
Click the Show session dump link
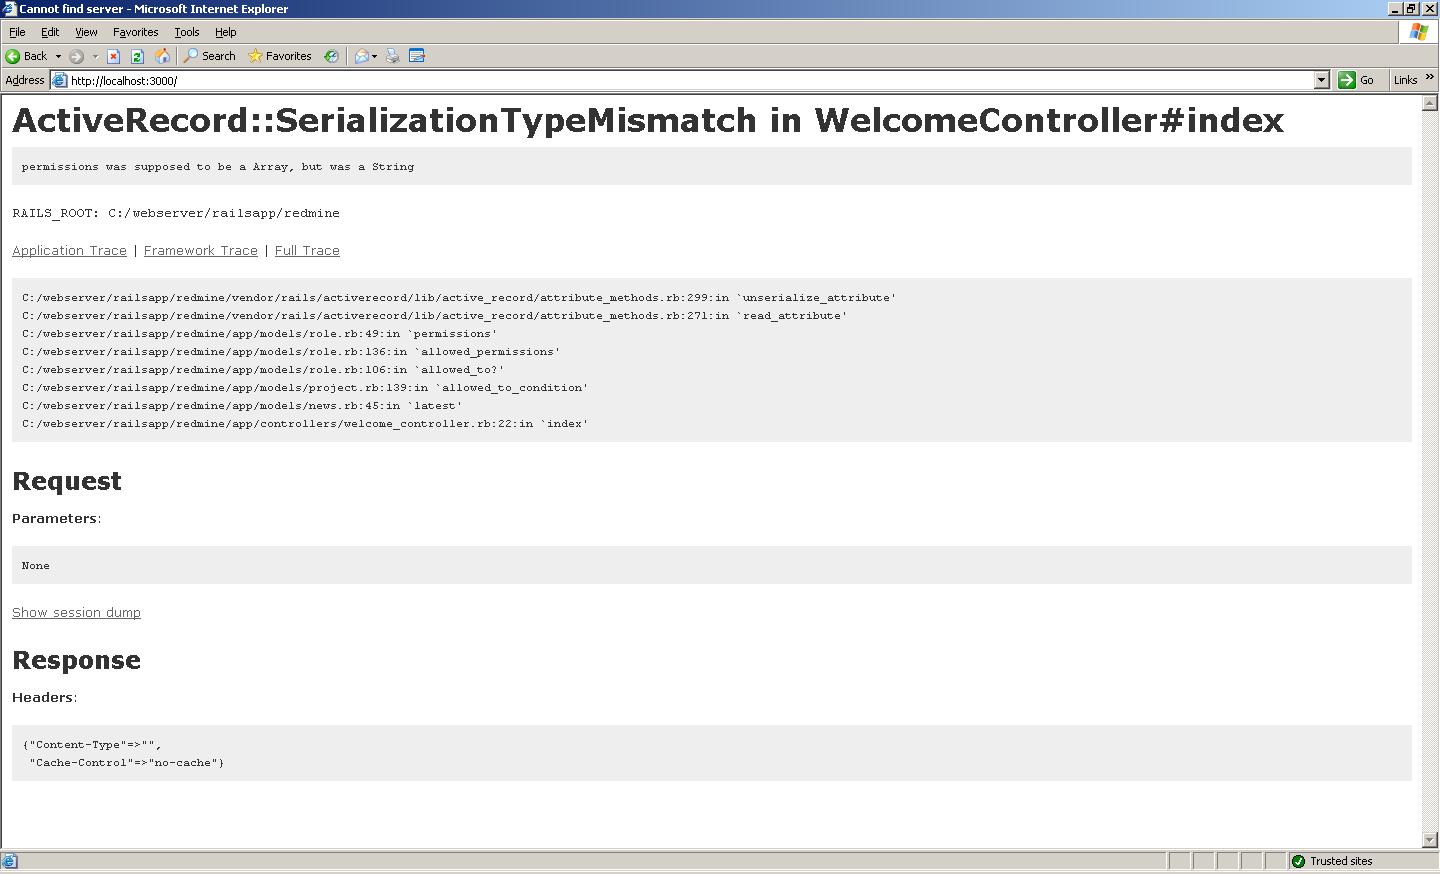76,613
